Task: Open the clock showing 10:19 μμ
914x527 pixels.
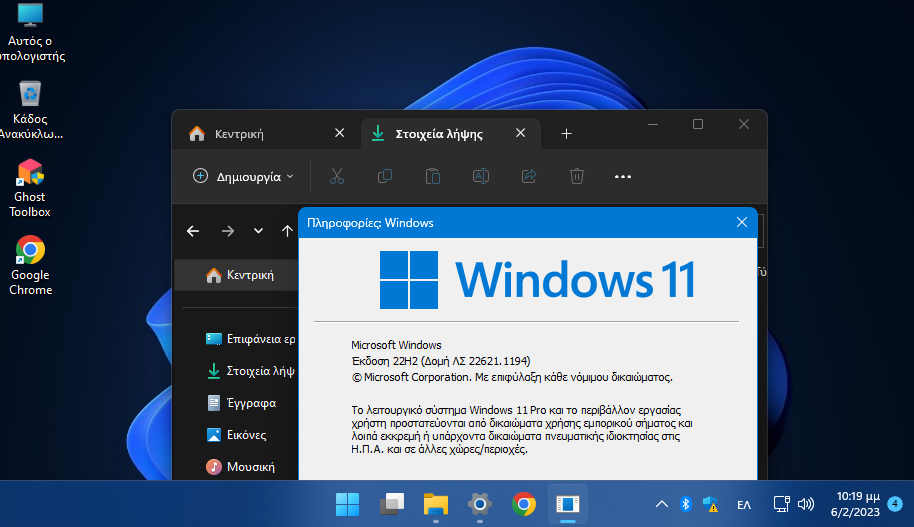Action: (x=855, y=504)
